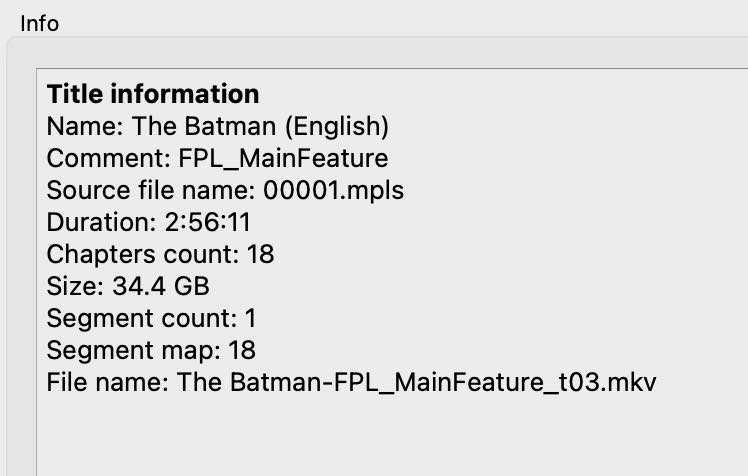The height and width of the screenshot is (476, 748).
Task: Select the Chapters count: 18 line
Action: click(x=160, y=254)
